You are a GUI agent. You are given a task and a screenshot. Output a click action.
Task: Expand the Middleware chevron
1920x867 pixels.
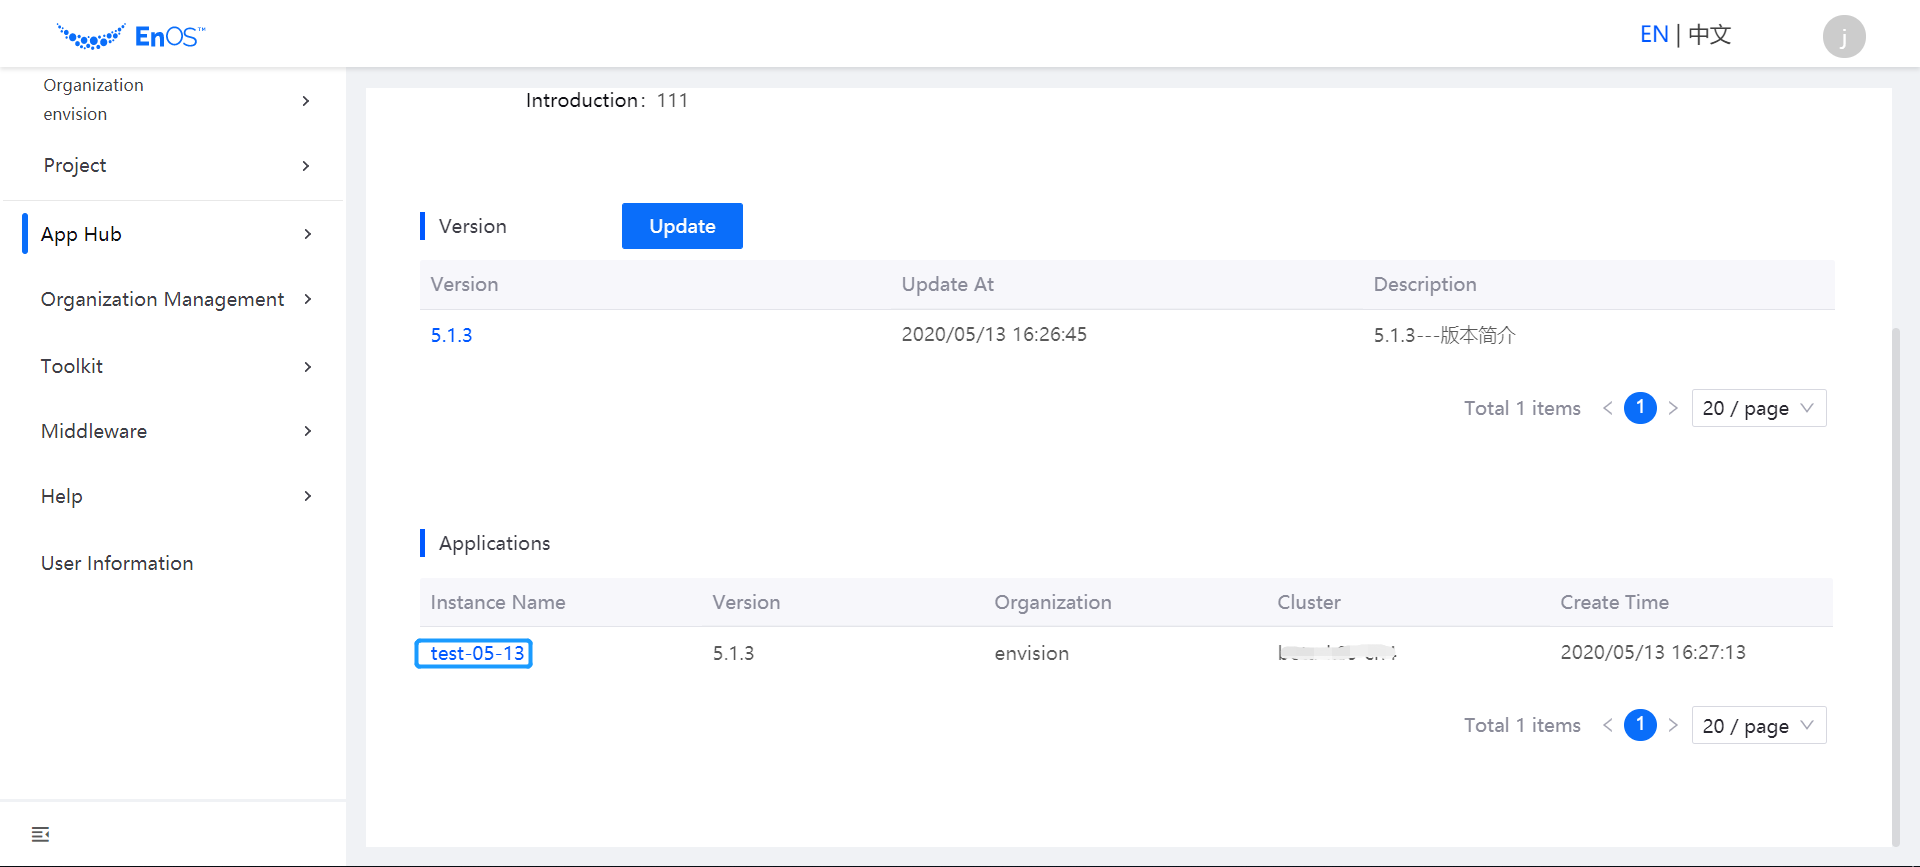(307, 431)
